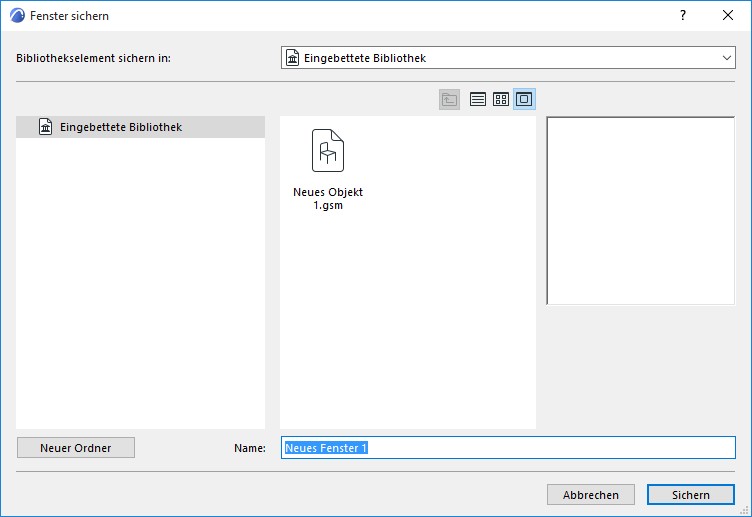Click the empty preview pane

[x=641, y=211]
